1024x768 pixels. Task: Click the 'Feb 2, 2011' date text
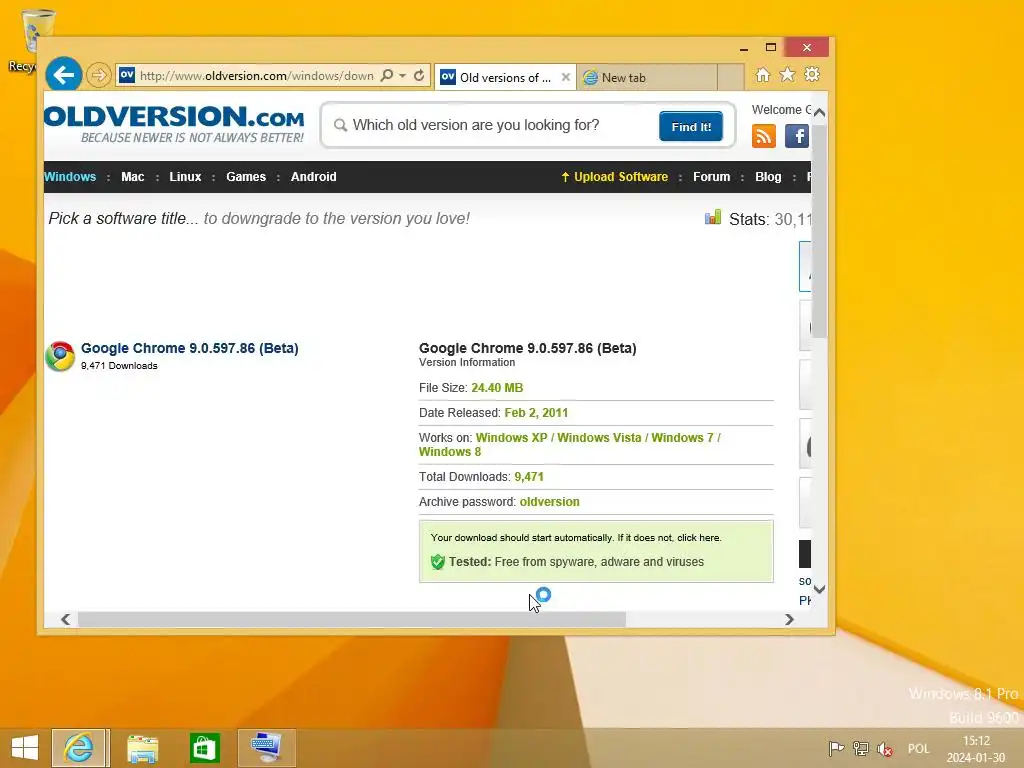[536, 413]
